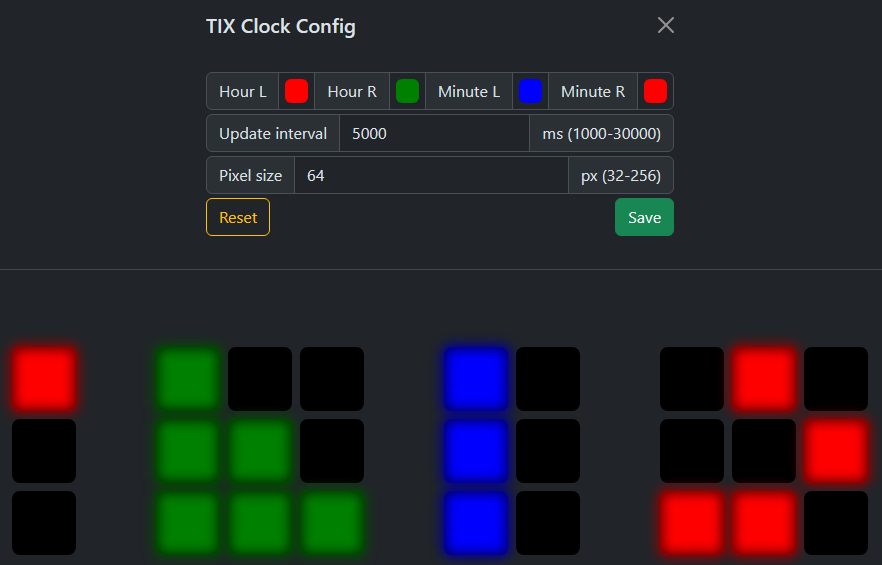The image size is (882, 565).
Task: Click the lit red pixel in the Hour L column
Action: 44,379
